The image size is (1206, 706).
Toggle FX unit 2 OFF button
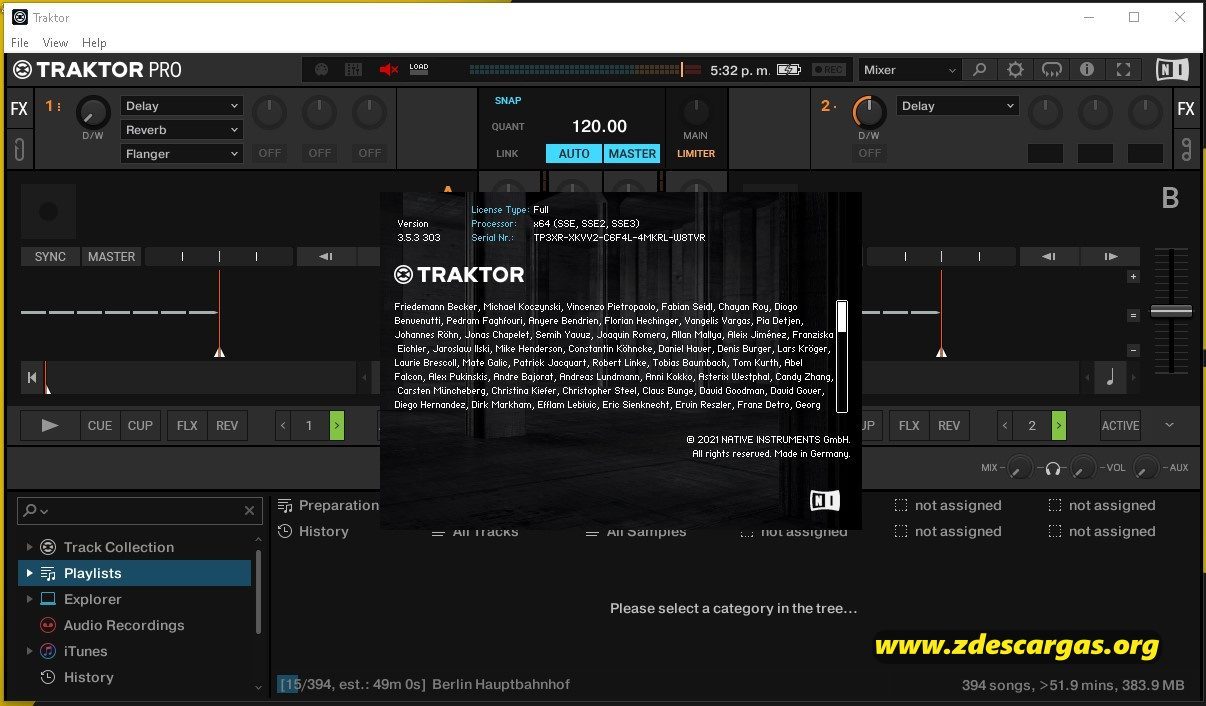(x=870, y=153)
